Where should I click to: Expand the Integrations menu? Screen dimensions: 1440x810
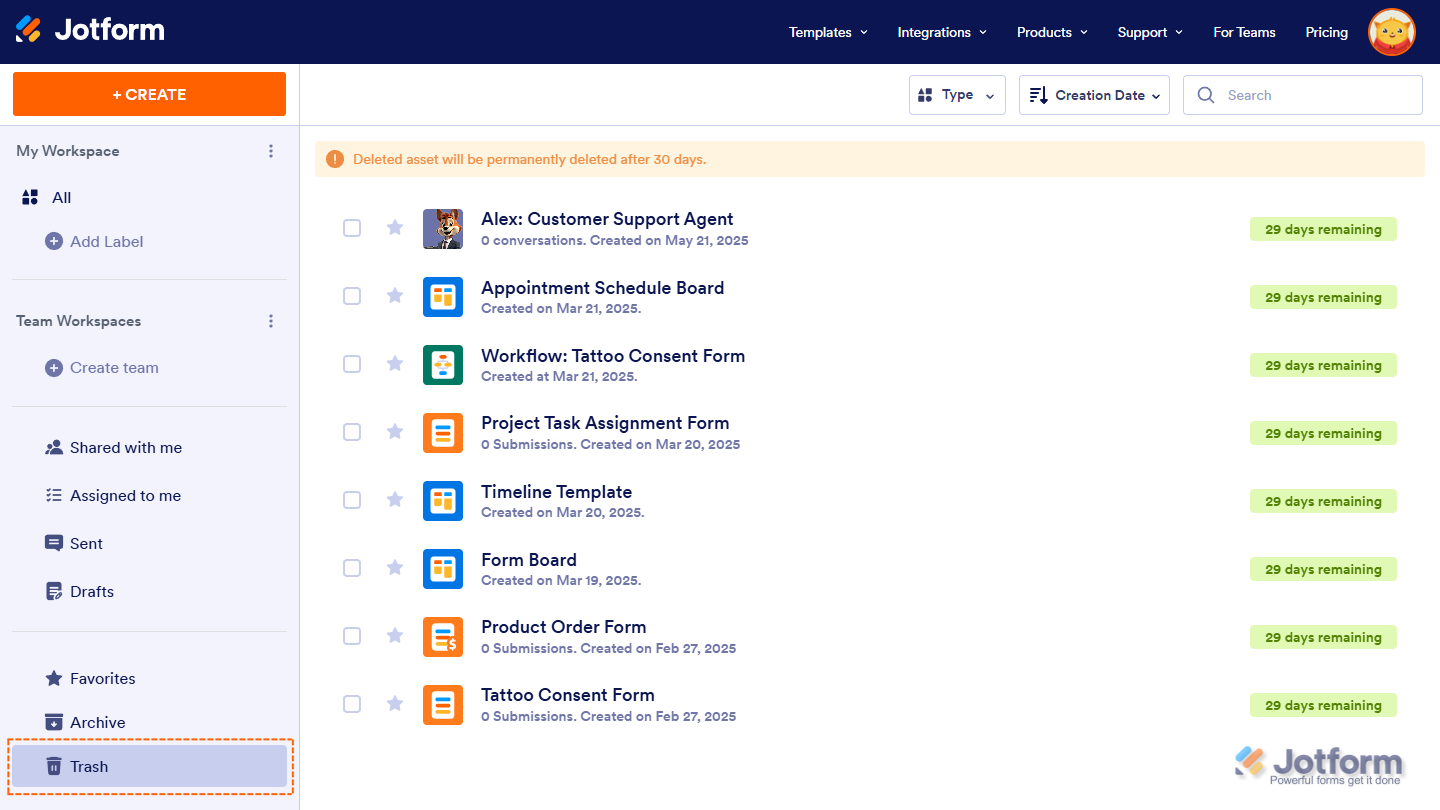942,32
